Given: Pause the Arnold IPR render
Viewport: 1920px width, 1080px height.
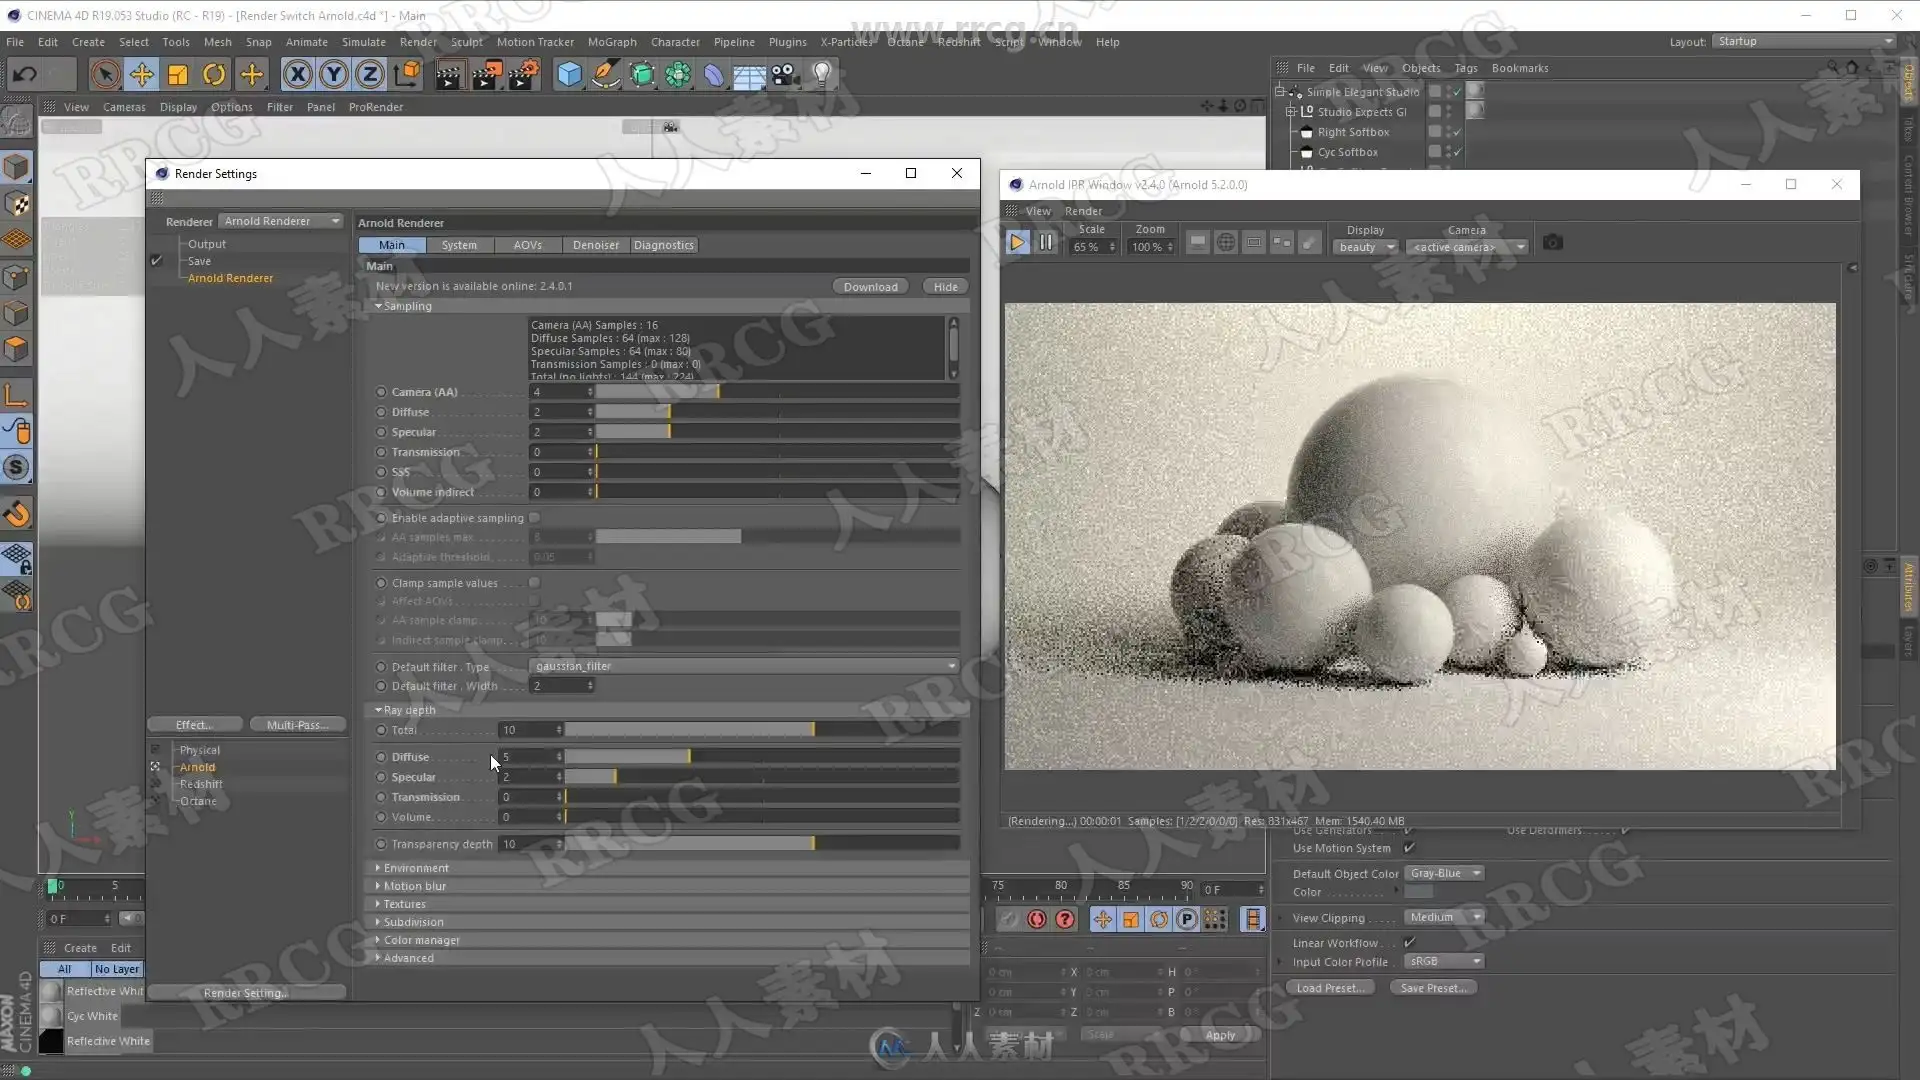Looking at the screenshot, I should [x=1045, y=243].
